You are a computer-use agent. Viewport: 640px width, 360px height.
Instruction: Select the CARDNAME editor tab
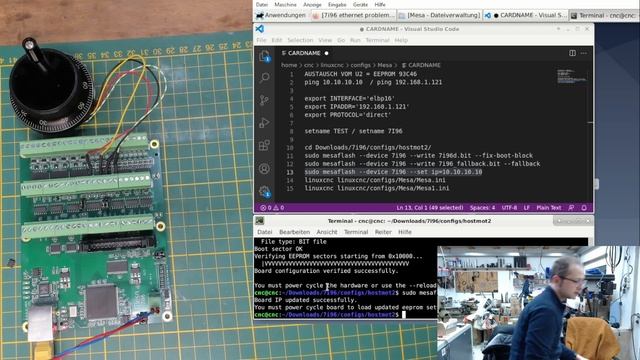304,53
